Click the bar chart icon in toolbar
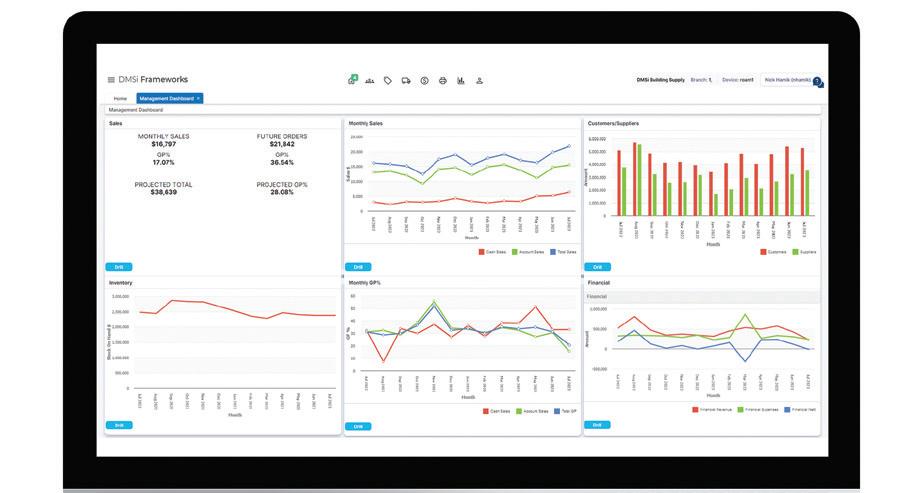This screenshot has height=493, width=918. pyautogui.click(x=461, y=81)
